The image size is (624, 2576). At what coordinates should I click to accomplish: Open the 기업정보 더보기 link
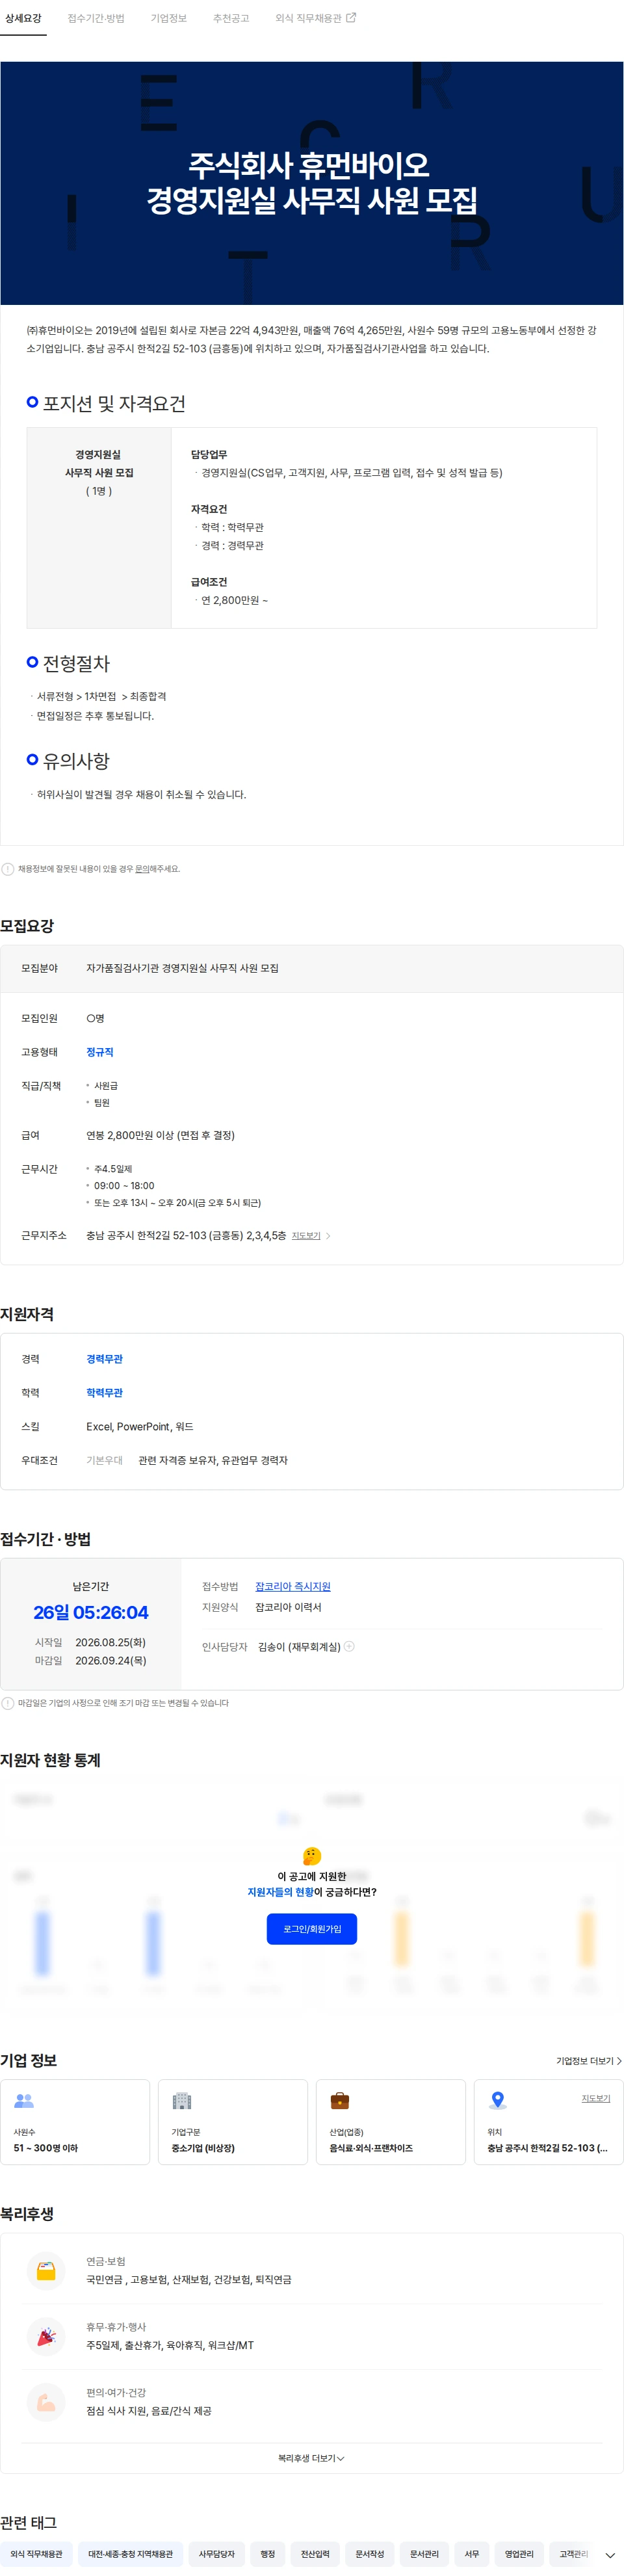coord(589,2061)
